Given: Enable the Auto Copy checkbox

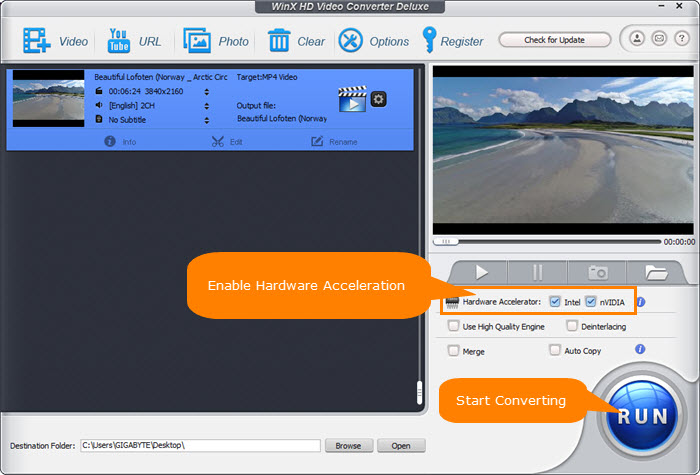Looking at the screenshot, I should tap(554, 350).
